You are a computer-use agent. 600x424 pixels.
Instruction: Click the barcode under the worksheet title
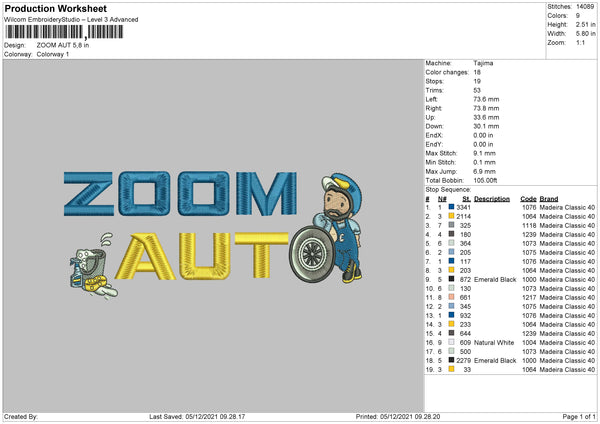coord(64,32)
